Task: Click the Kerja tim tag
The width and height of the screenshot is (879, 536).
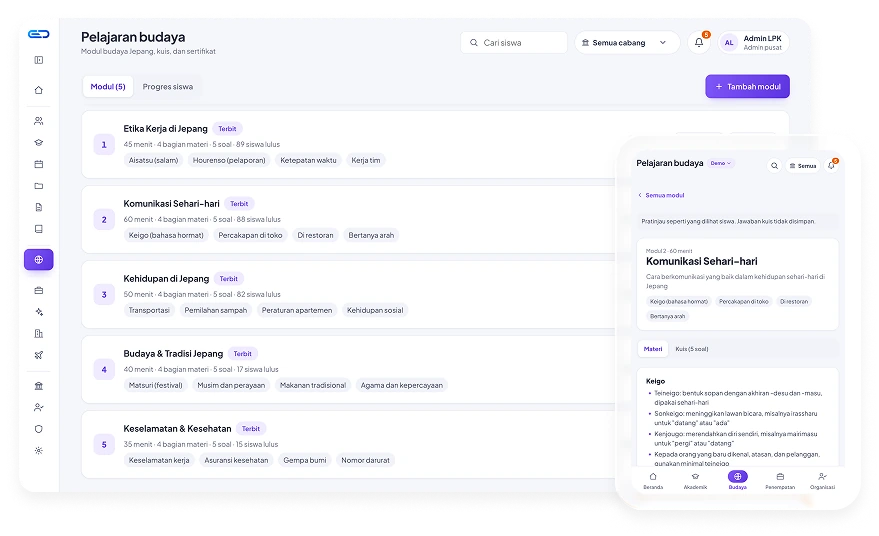Action: [366, 160]
